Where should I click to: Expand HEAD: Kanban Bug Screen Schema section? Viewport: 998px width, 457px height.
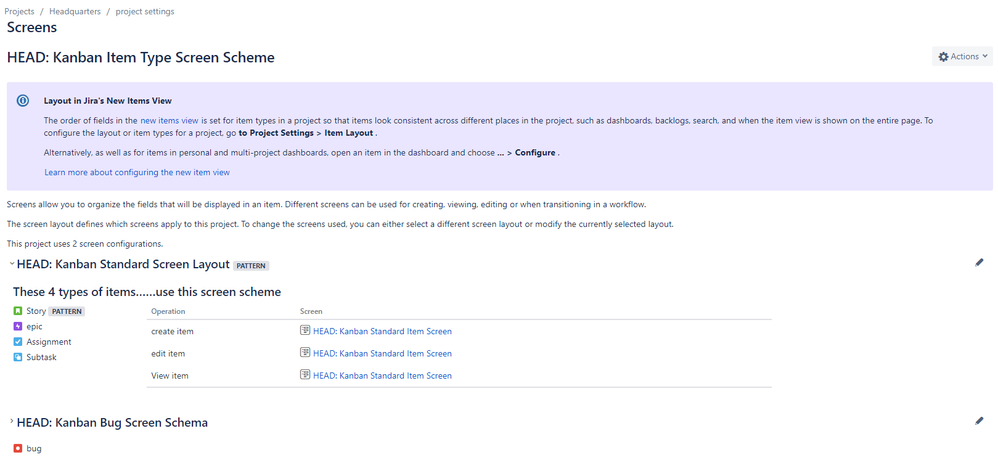click(x=12, y=422)
